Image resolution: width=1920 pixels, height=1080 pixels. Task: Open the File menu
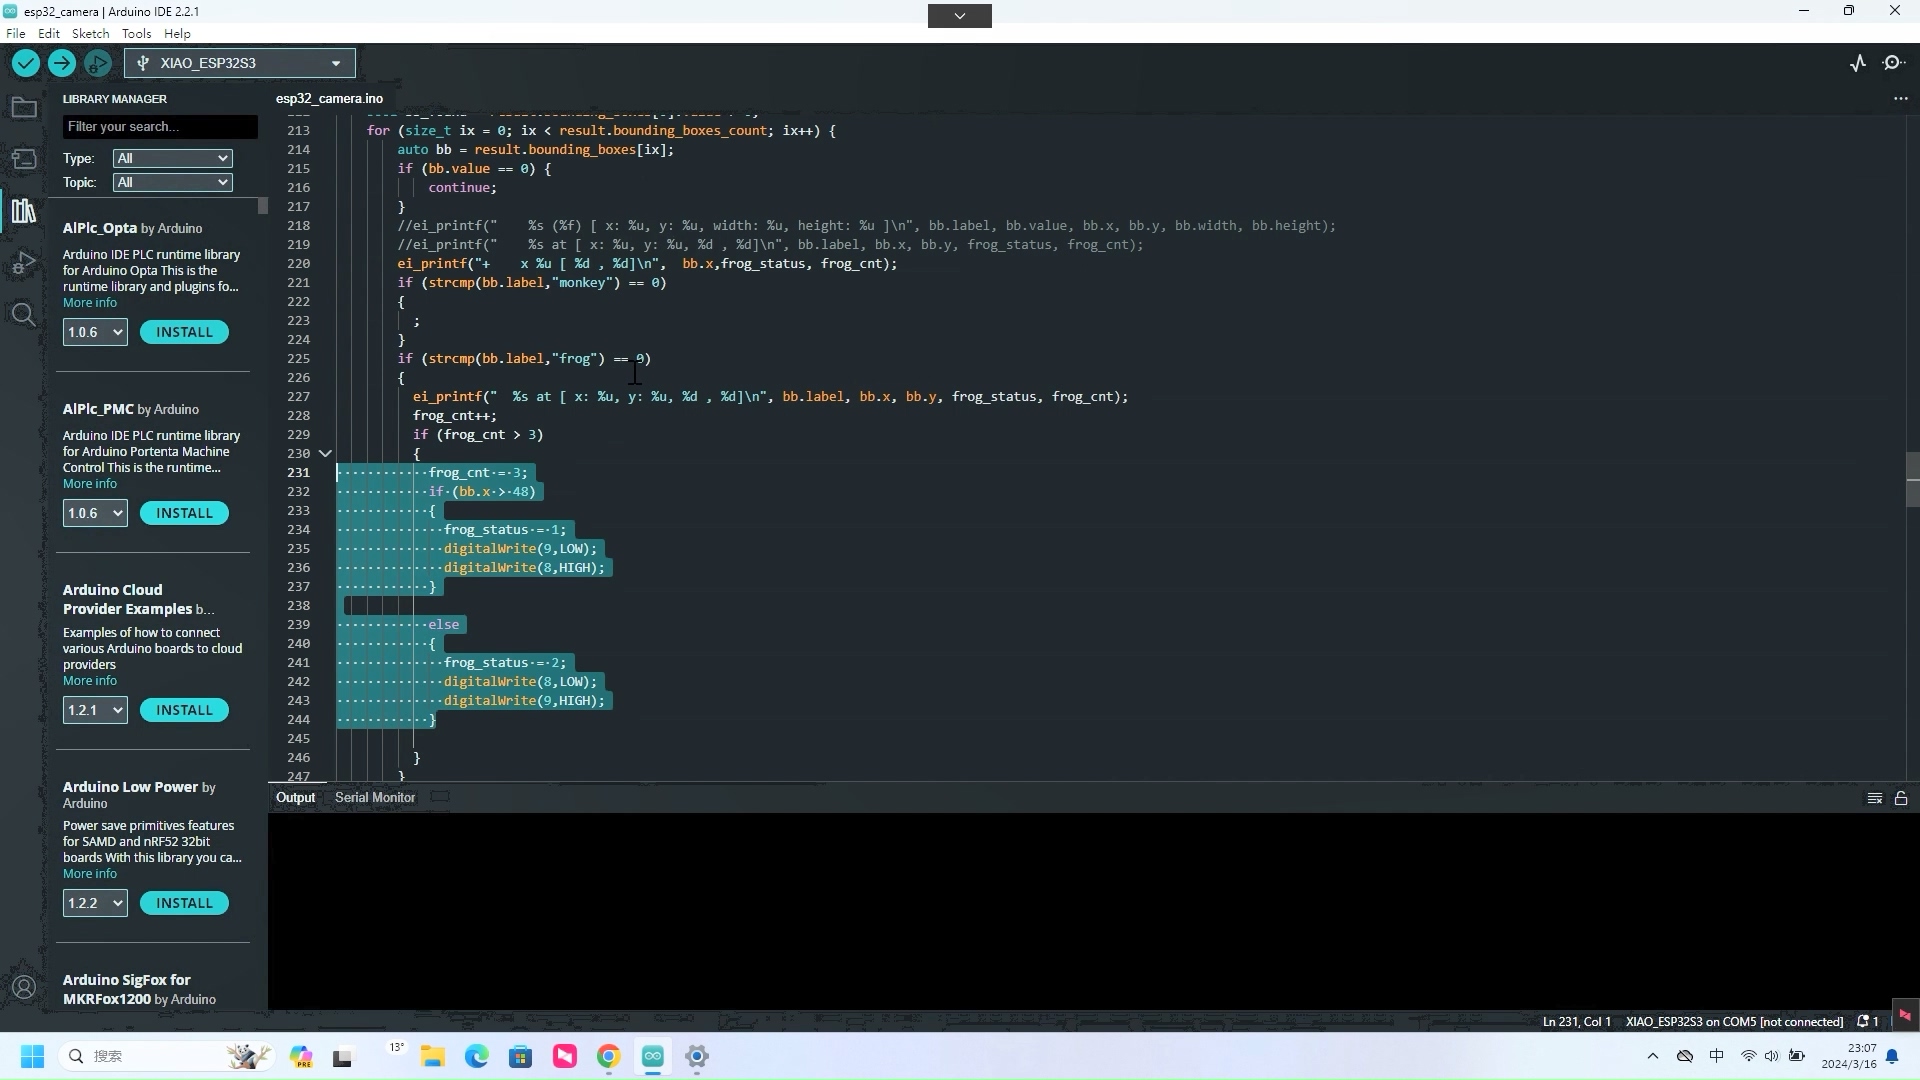[16, 33]
